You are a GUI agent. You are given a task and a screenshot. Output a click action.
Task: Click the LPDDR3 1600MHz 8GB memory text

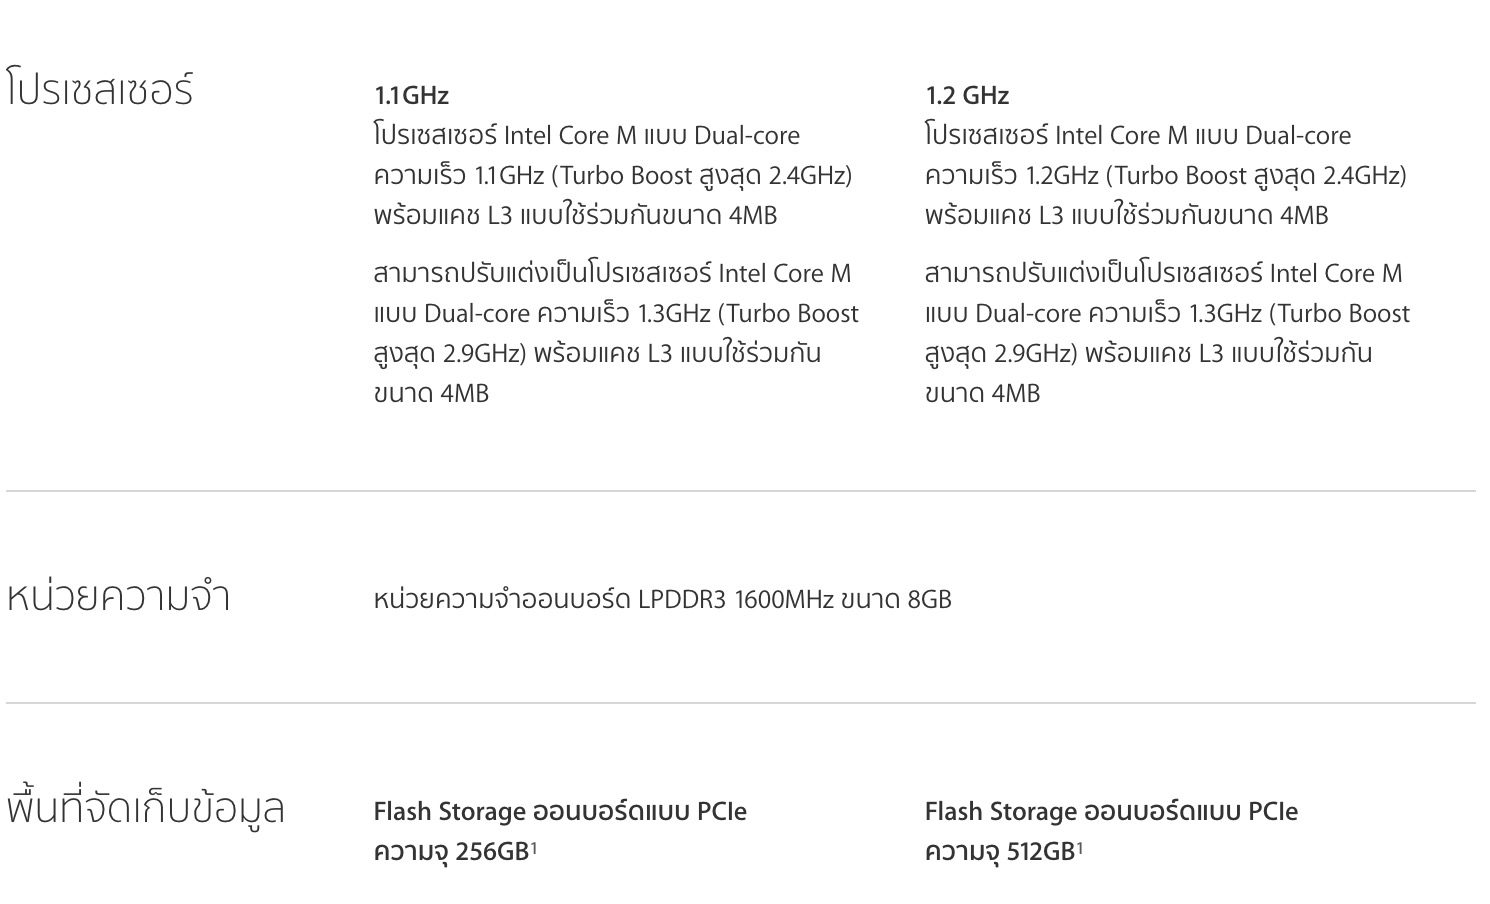click(x=662, y=599)
